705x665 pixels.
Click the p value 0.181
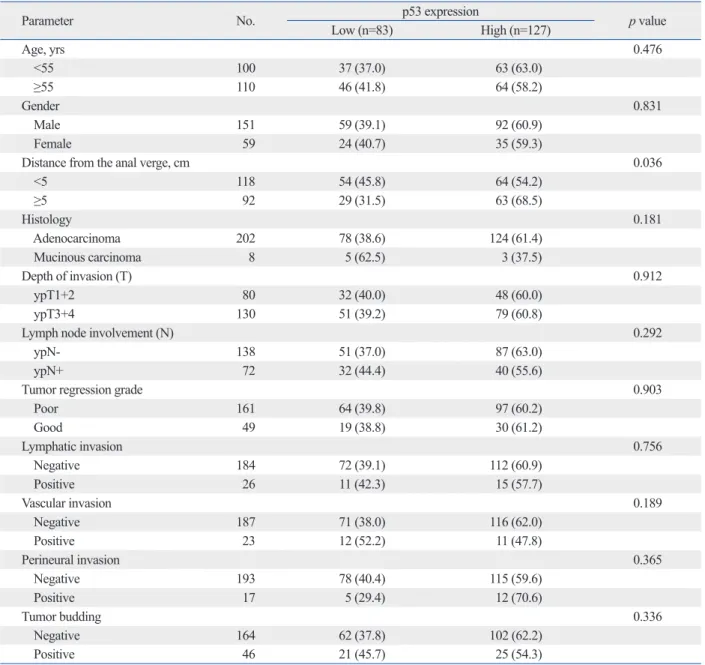(x=647, y=219)
